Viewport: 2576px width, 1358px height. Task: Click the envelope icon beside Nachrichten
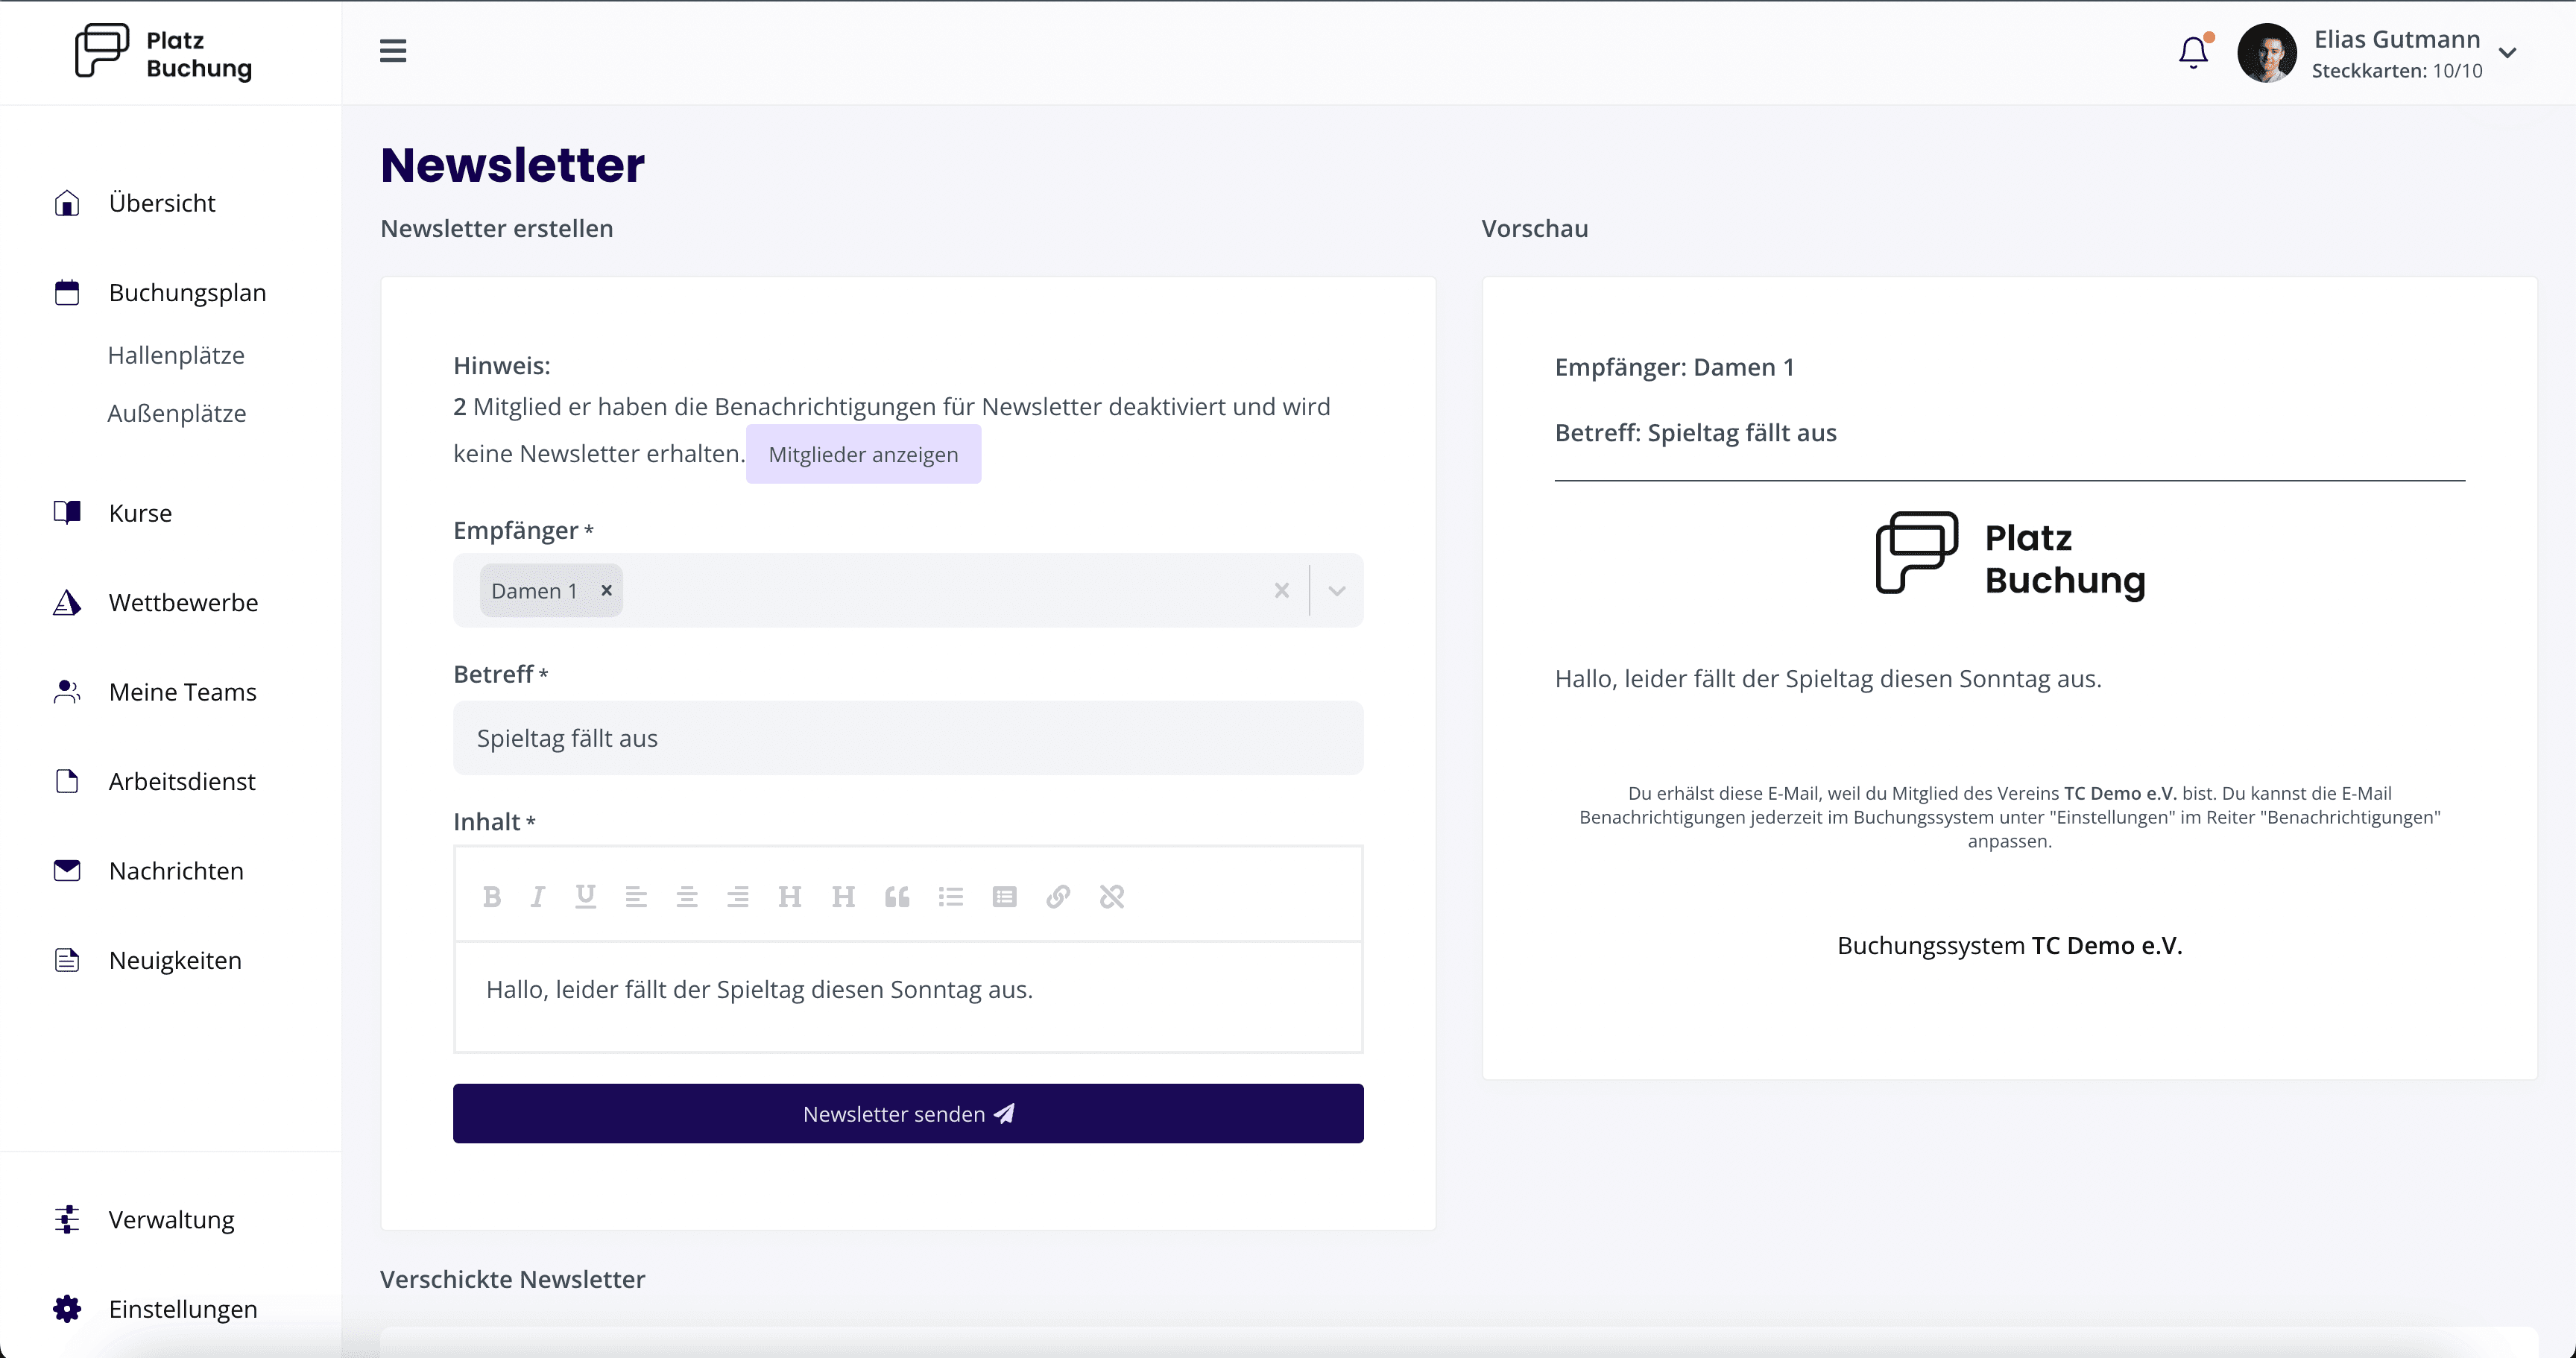[x=67, y=870]
